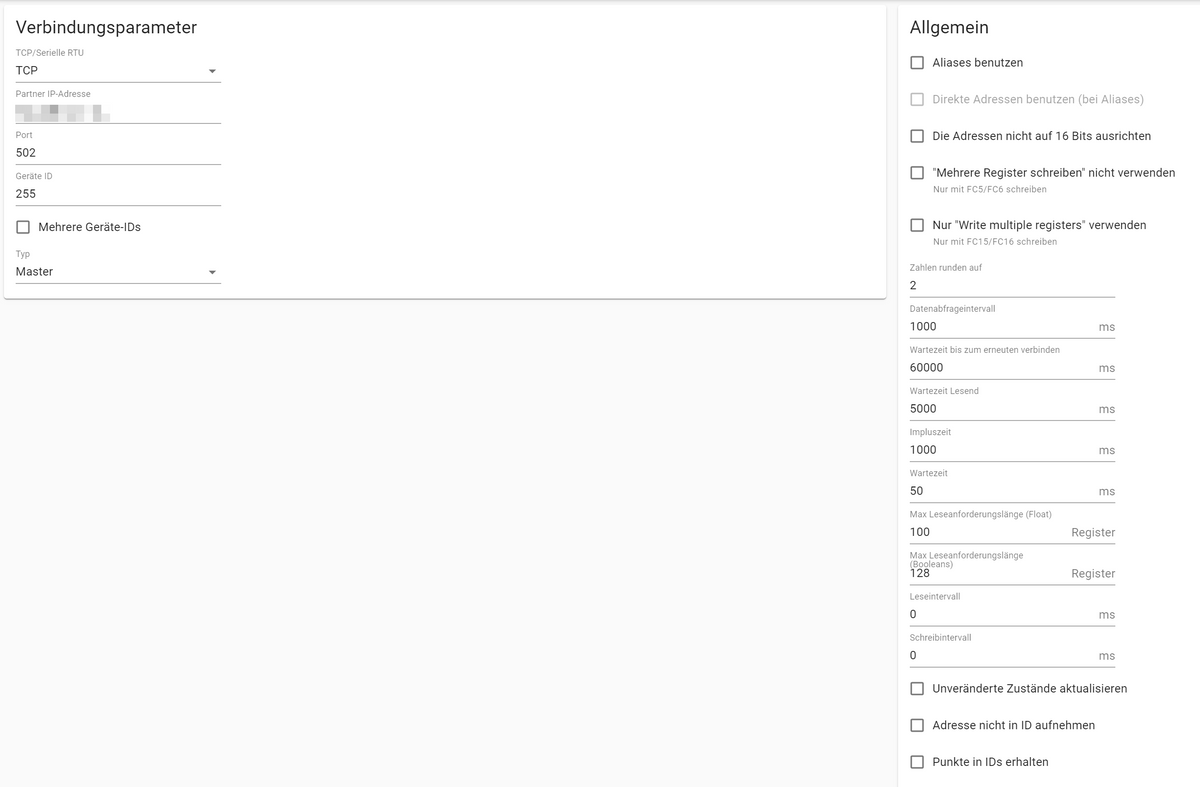This screenshot has height=787, width=1200.
Task: Click the Zahlen runden auf field
Action: 1012,286
